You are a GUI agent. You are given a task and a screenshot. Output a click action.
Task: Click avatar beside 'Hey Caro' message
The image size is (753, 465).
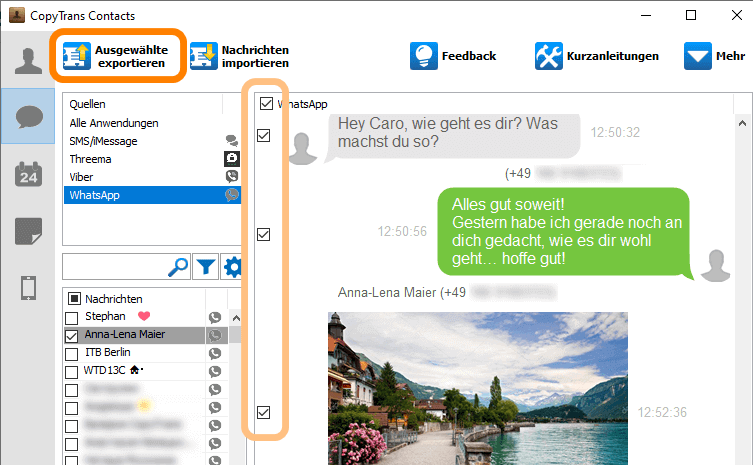pos(302,149)
